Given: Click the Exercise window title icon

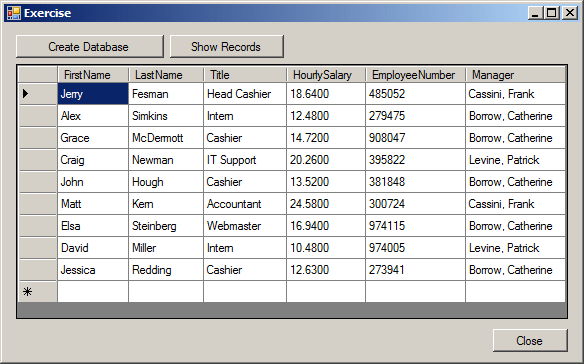Looking at the screenshot, I should 14,13.
